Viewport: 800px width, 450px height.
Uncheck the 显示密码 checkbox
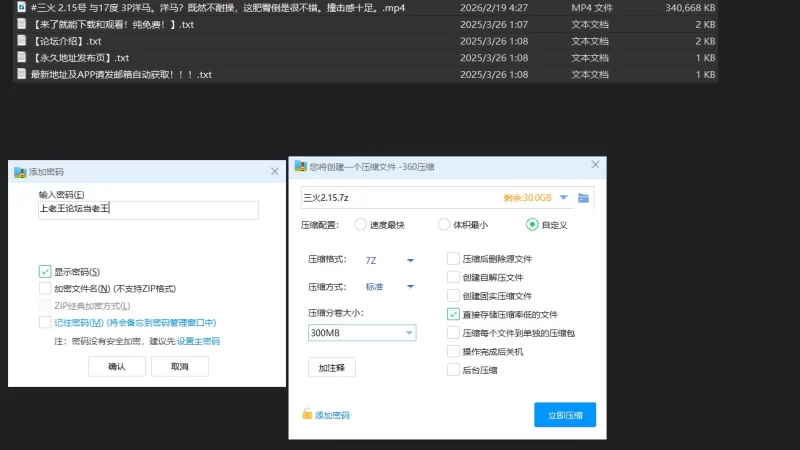(x=45, y=271)
